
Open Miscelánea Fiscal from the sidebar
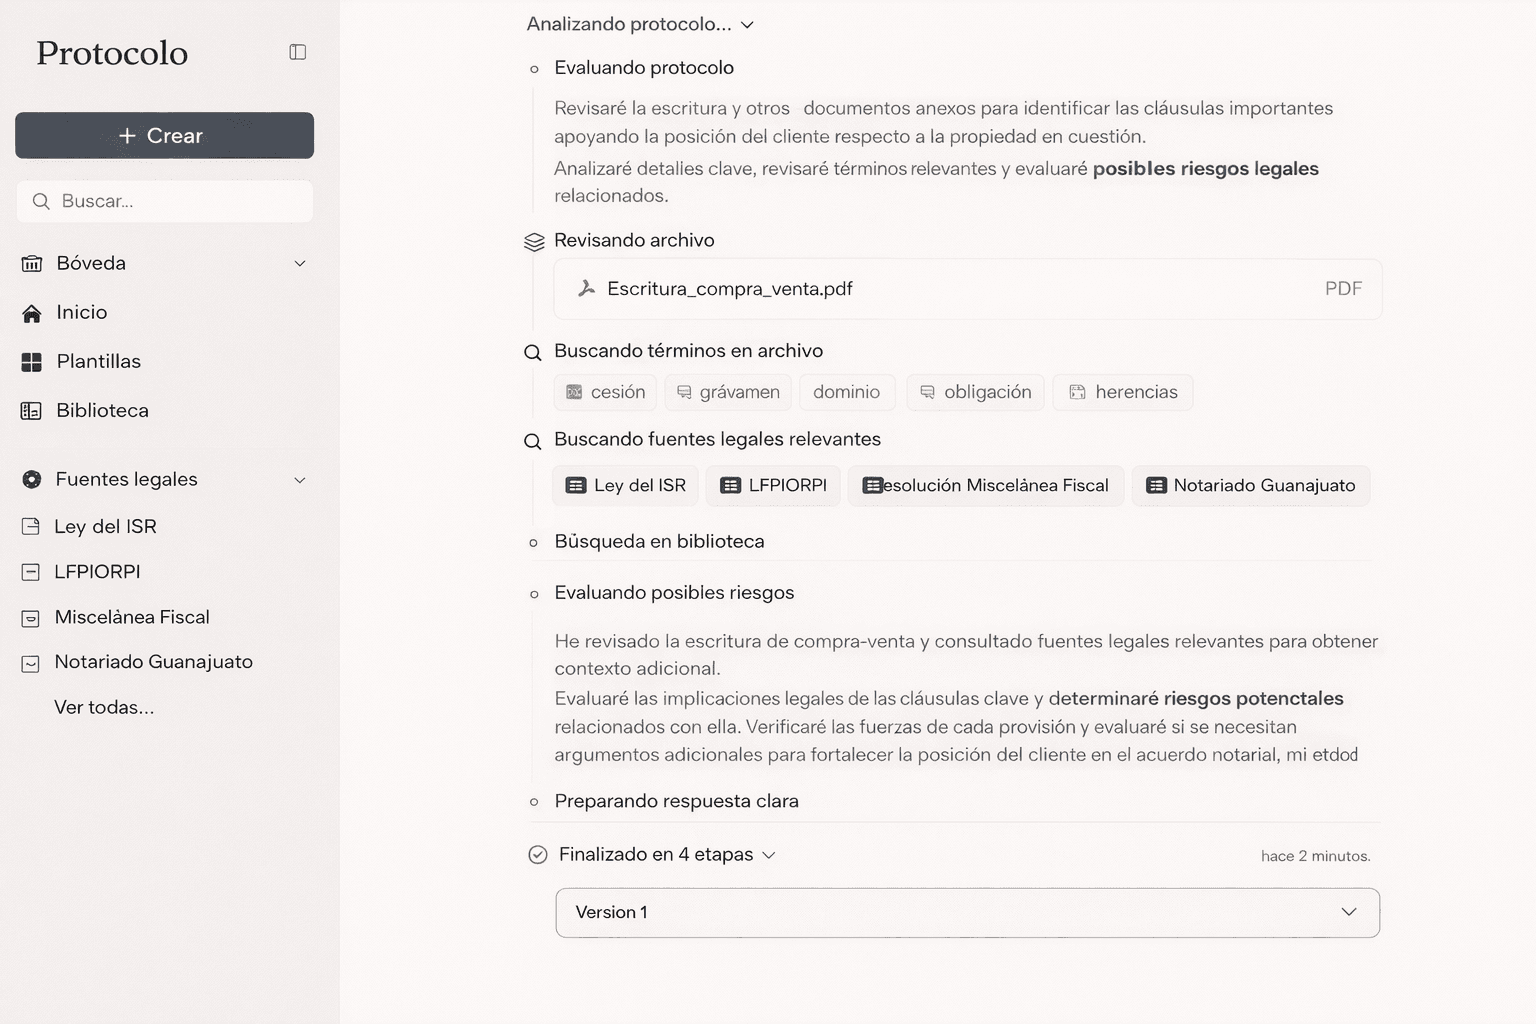click(132, 617)
